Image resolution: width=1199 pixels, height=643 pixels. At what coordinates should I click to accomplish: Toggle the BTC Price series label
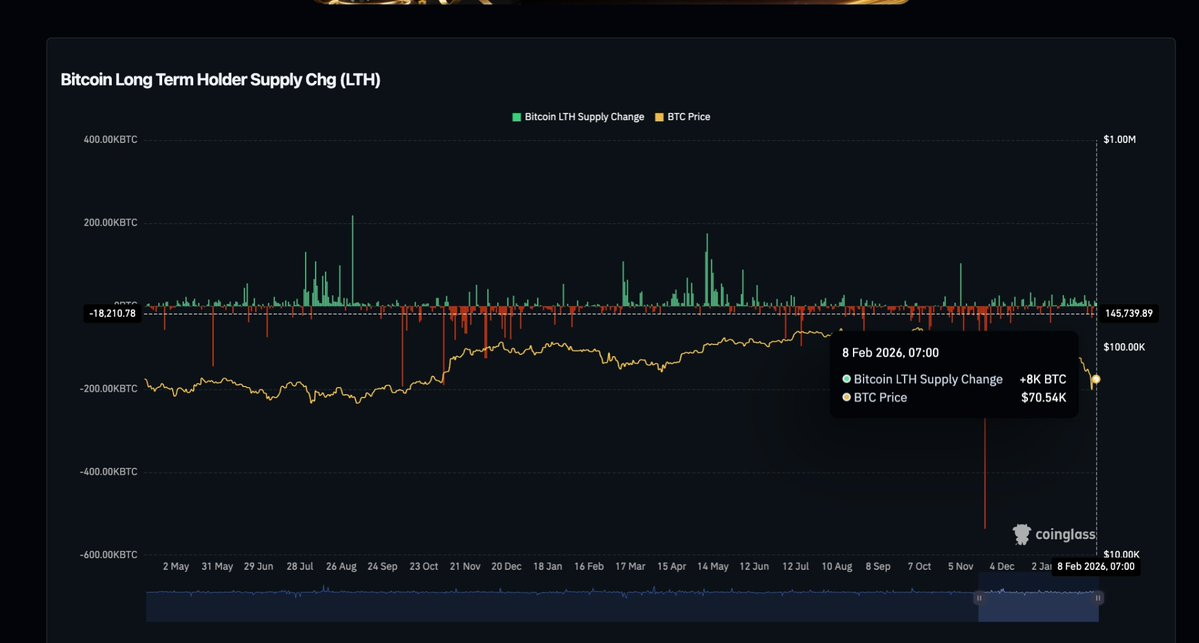690,117
